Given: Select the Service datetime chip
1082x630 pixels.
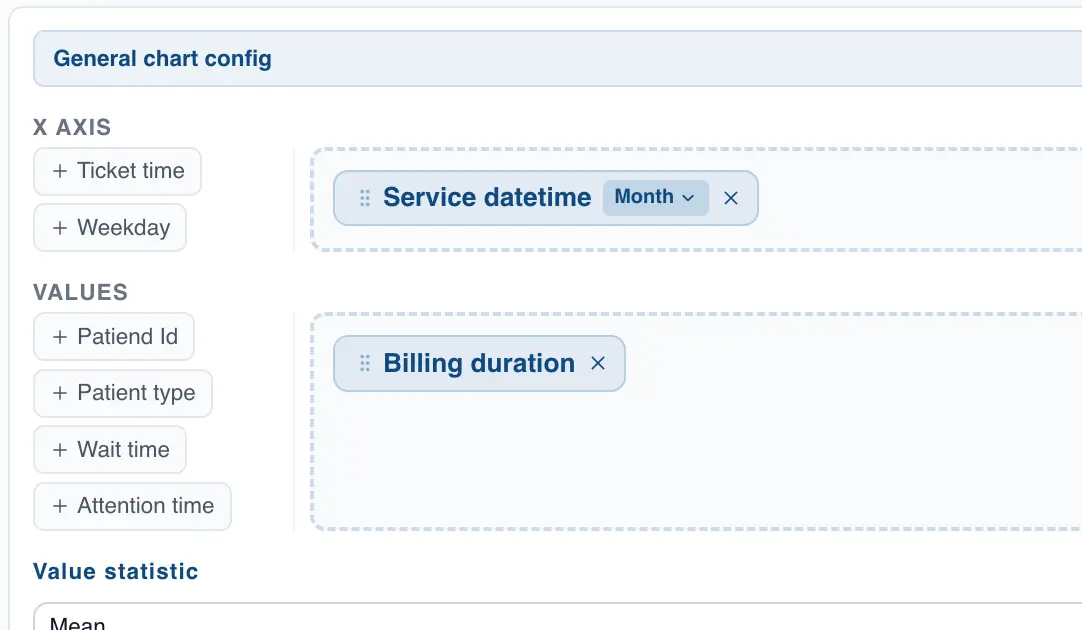Looking at the screenshot, I should [x=487, y=198].
